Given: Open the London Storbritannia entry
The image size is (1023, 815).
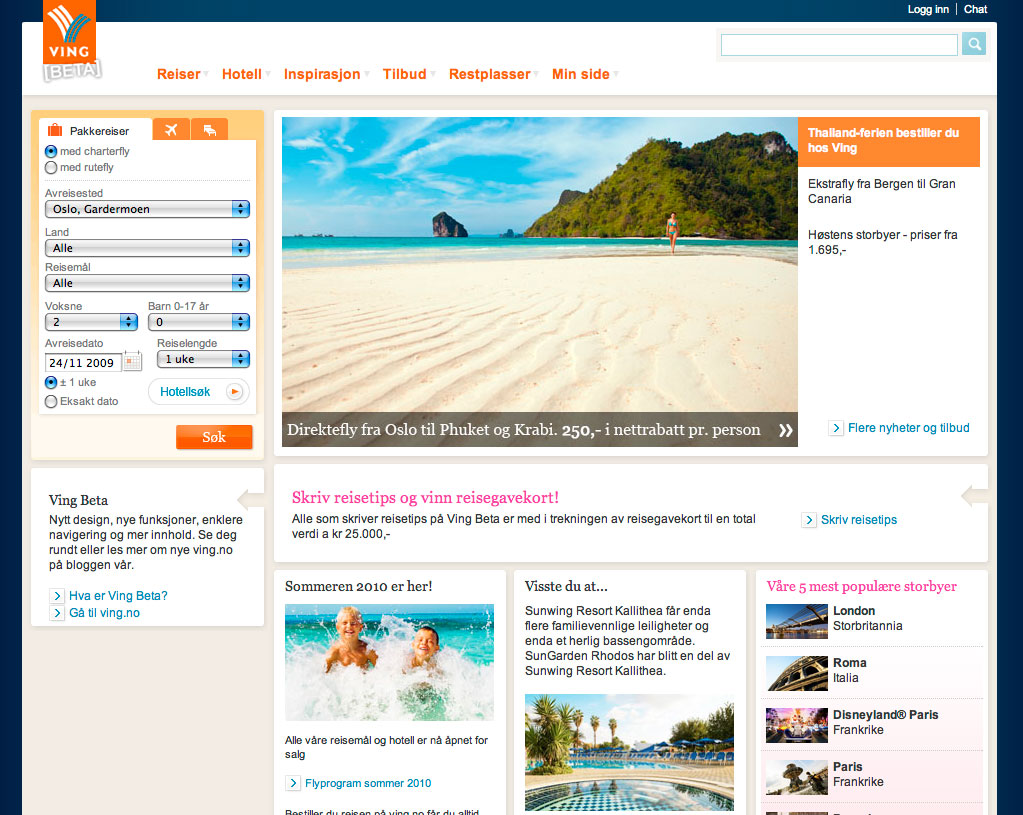Looking at the screenshot, I should 867,619.
